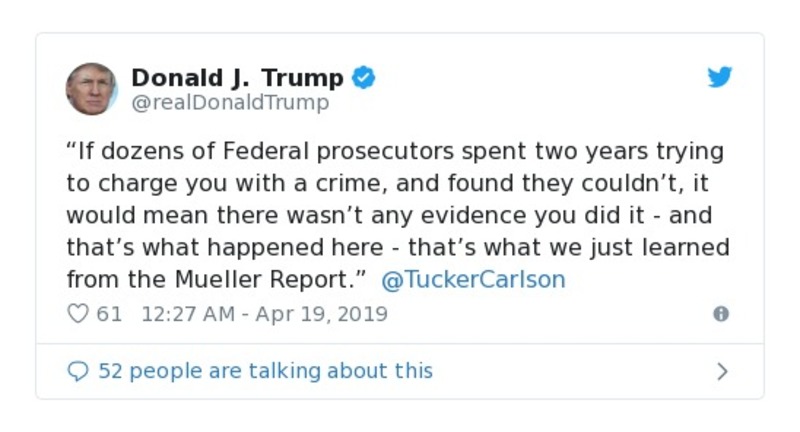Screen dimensions: 800x432
Task: Open the Donald J. Trump display name
Action: pyautogui.click(x=237, y=78)
